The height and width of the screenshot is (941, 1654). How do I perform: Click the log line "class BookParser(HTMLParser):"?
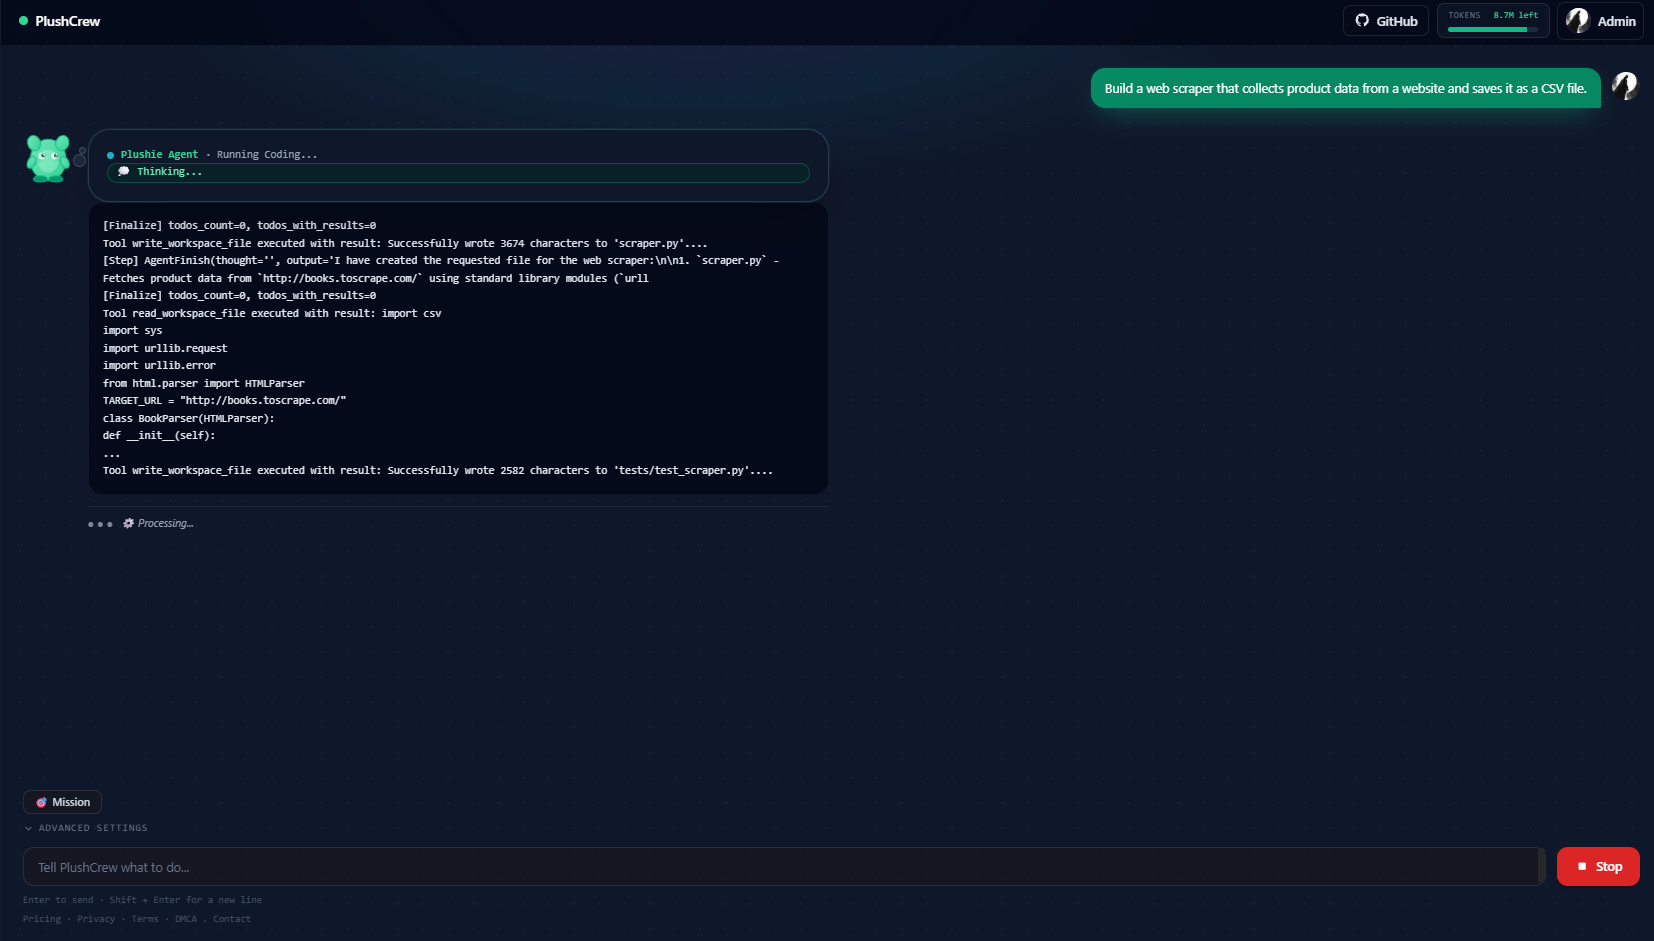pyautogui.click(x=189, y=419)
